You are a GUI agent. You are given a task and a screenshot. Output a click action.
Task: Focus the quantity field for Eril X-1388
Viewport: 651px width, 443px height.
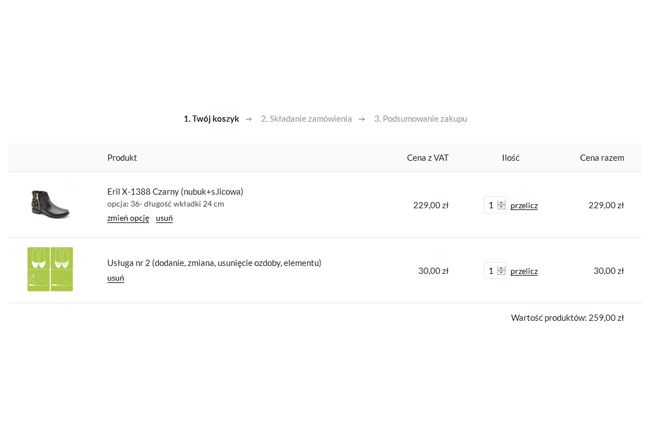pos(491,205)
